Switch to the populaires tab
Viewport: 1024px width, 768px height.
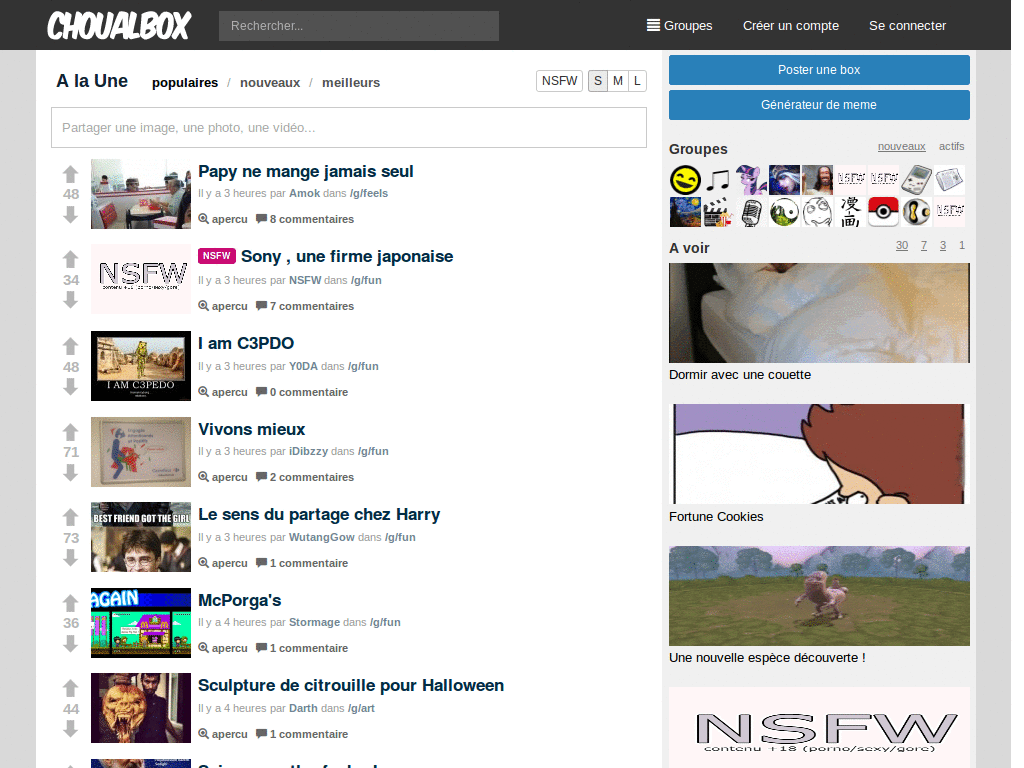[x=185, y=83]
